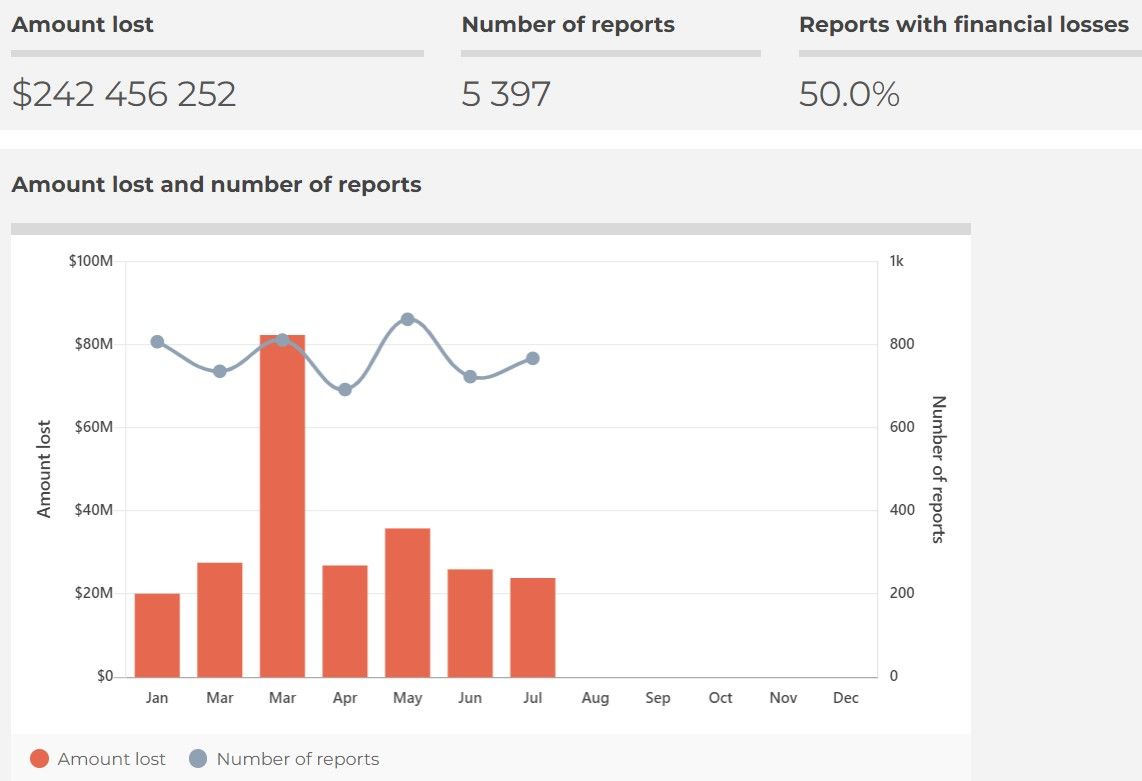Select the May amount lost bar
Screen dimensions: 1142x781
(x=408, y=603)
